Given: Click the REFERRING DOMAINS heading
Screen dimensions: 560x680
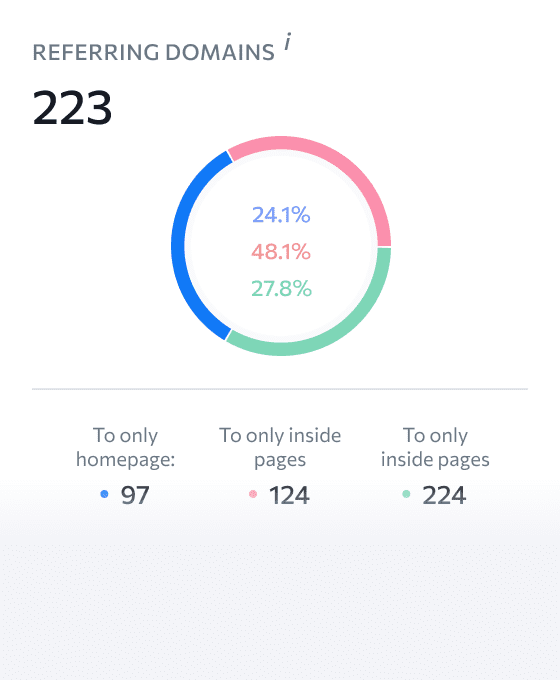Looking at the screenshot, I should [x=154, y=52].
